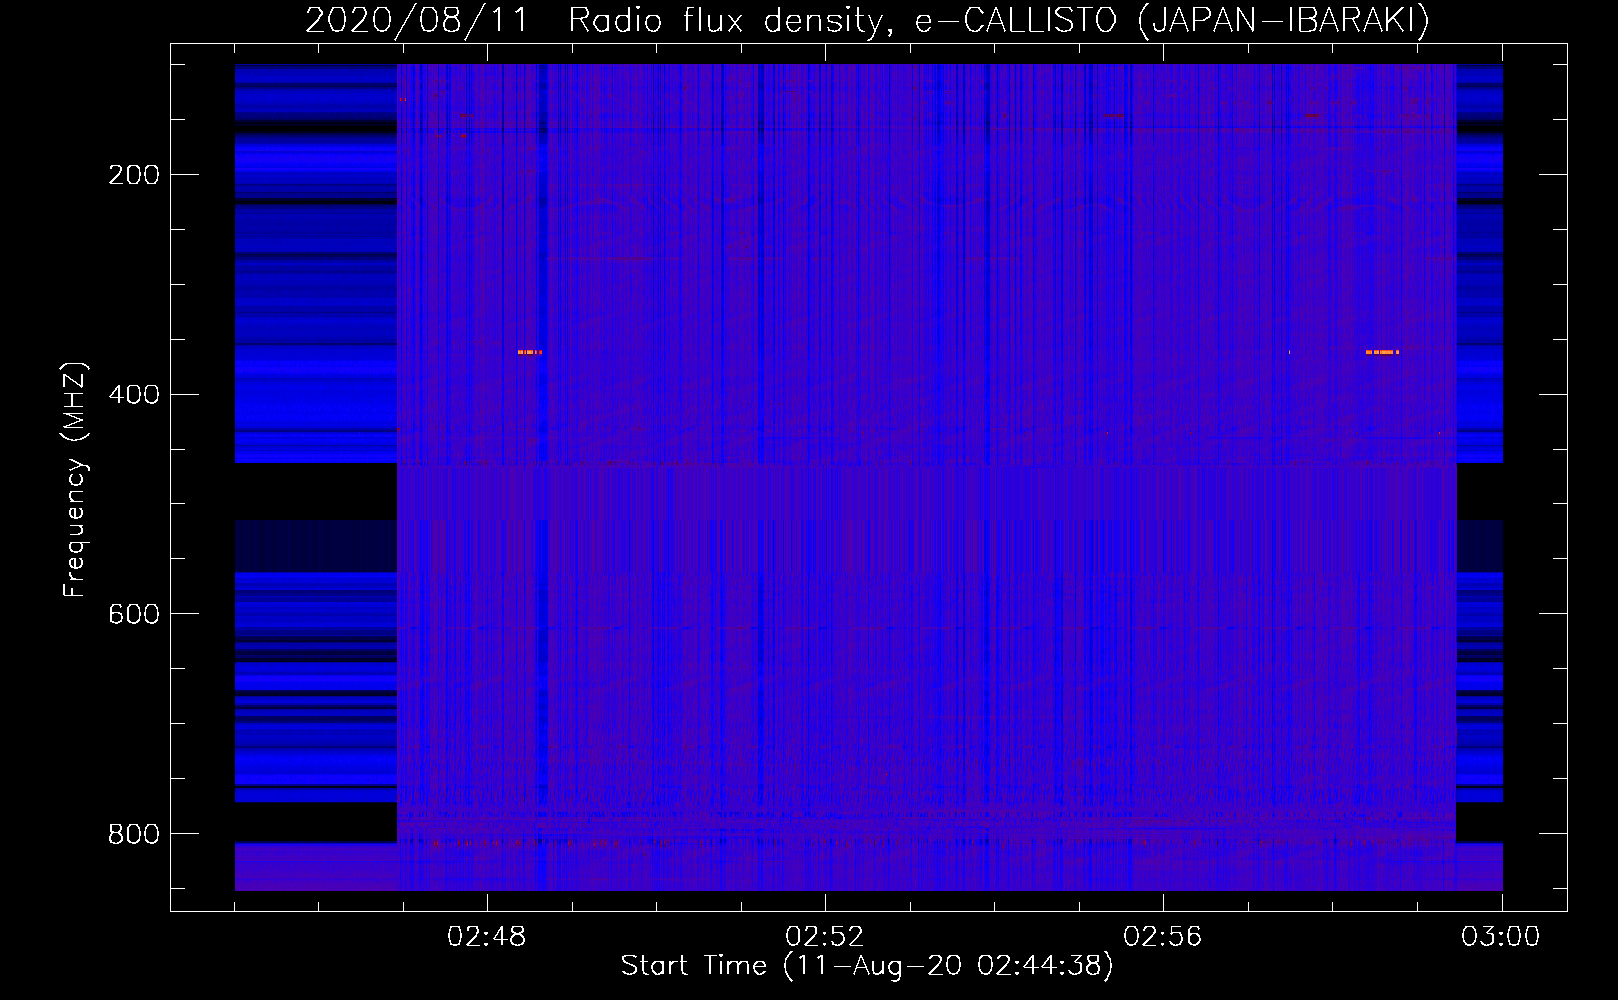Click the 600 frequency tick label
The width and height of the screenshot is (1618, 1000).
pos(134,614)
